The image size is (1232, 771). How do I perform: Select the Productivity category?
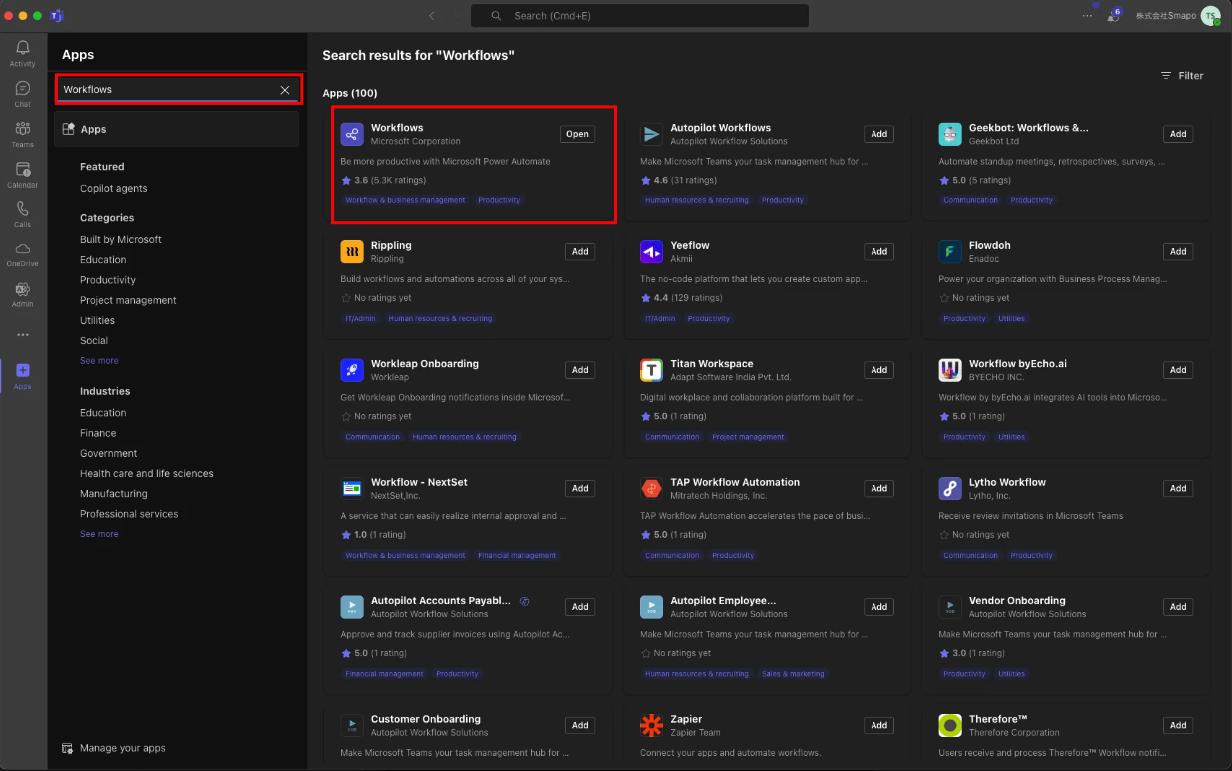(x=107, y=280)
